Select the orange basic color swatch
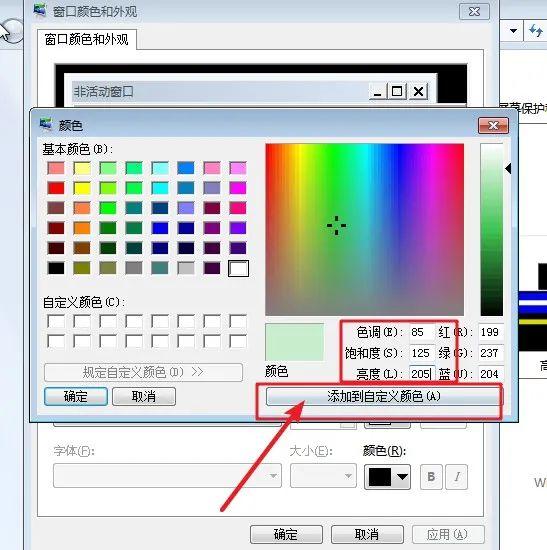 82,228
